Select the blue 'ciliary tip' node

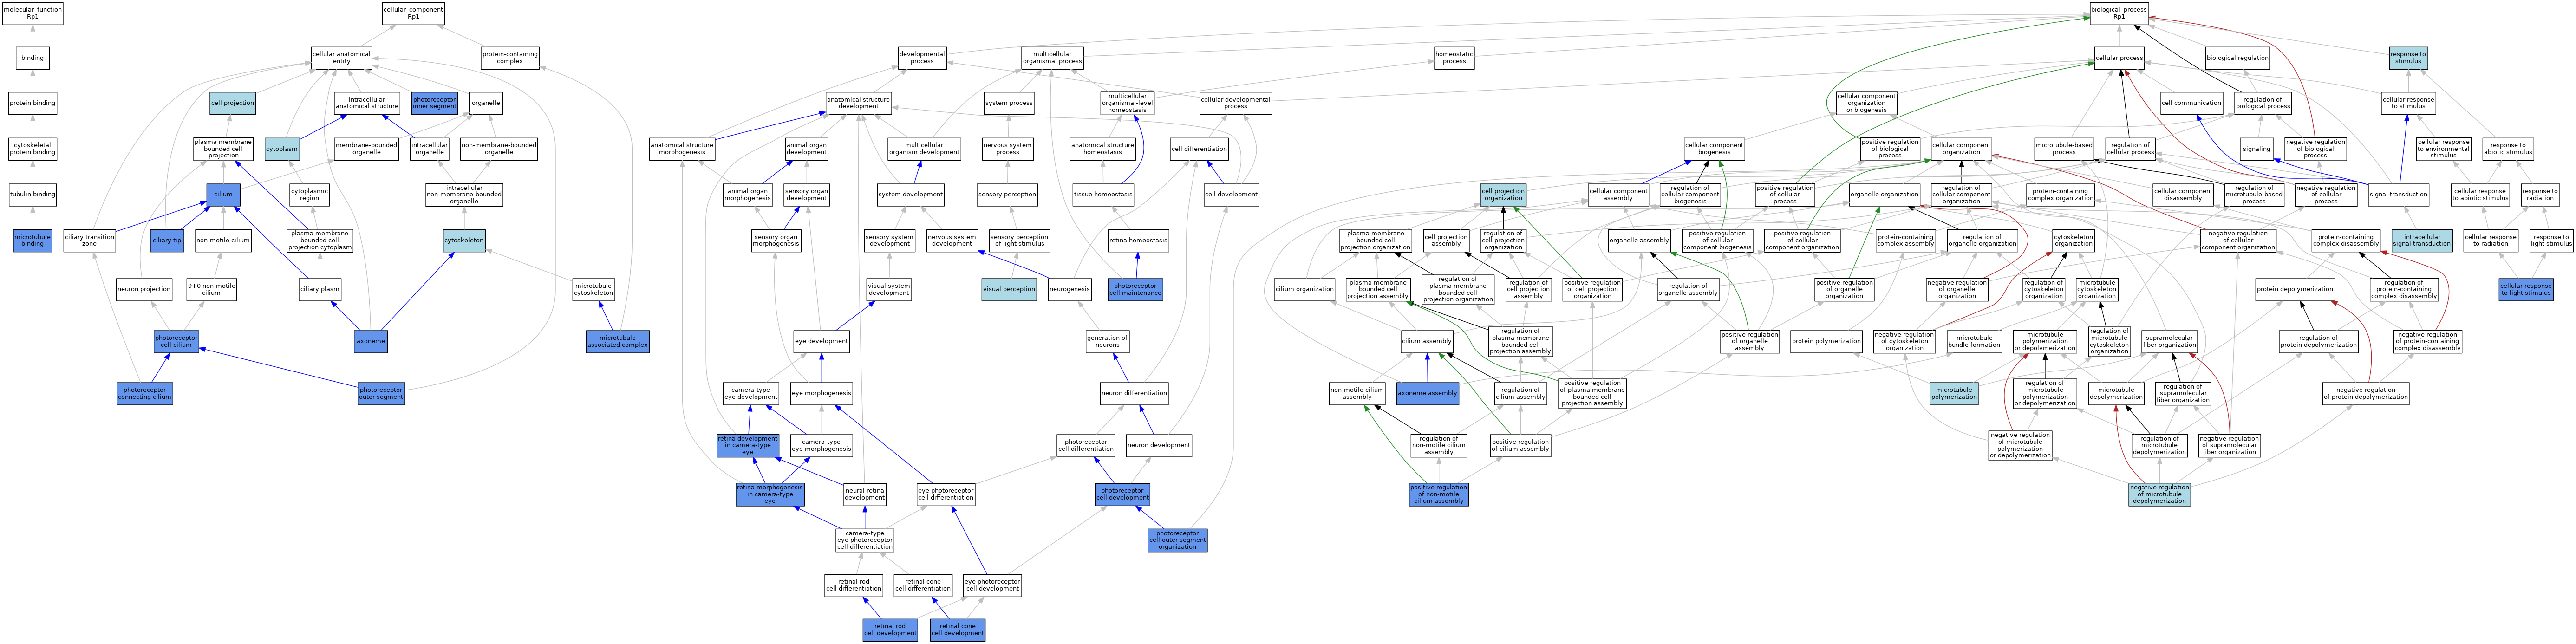[167, 240]
